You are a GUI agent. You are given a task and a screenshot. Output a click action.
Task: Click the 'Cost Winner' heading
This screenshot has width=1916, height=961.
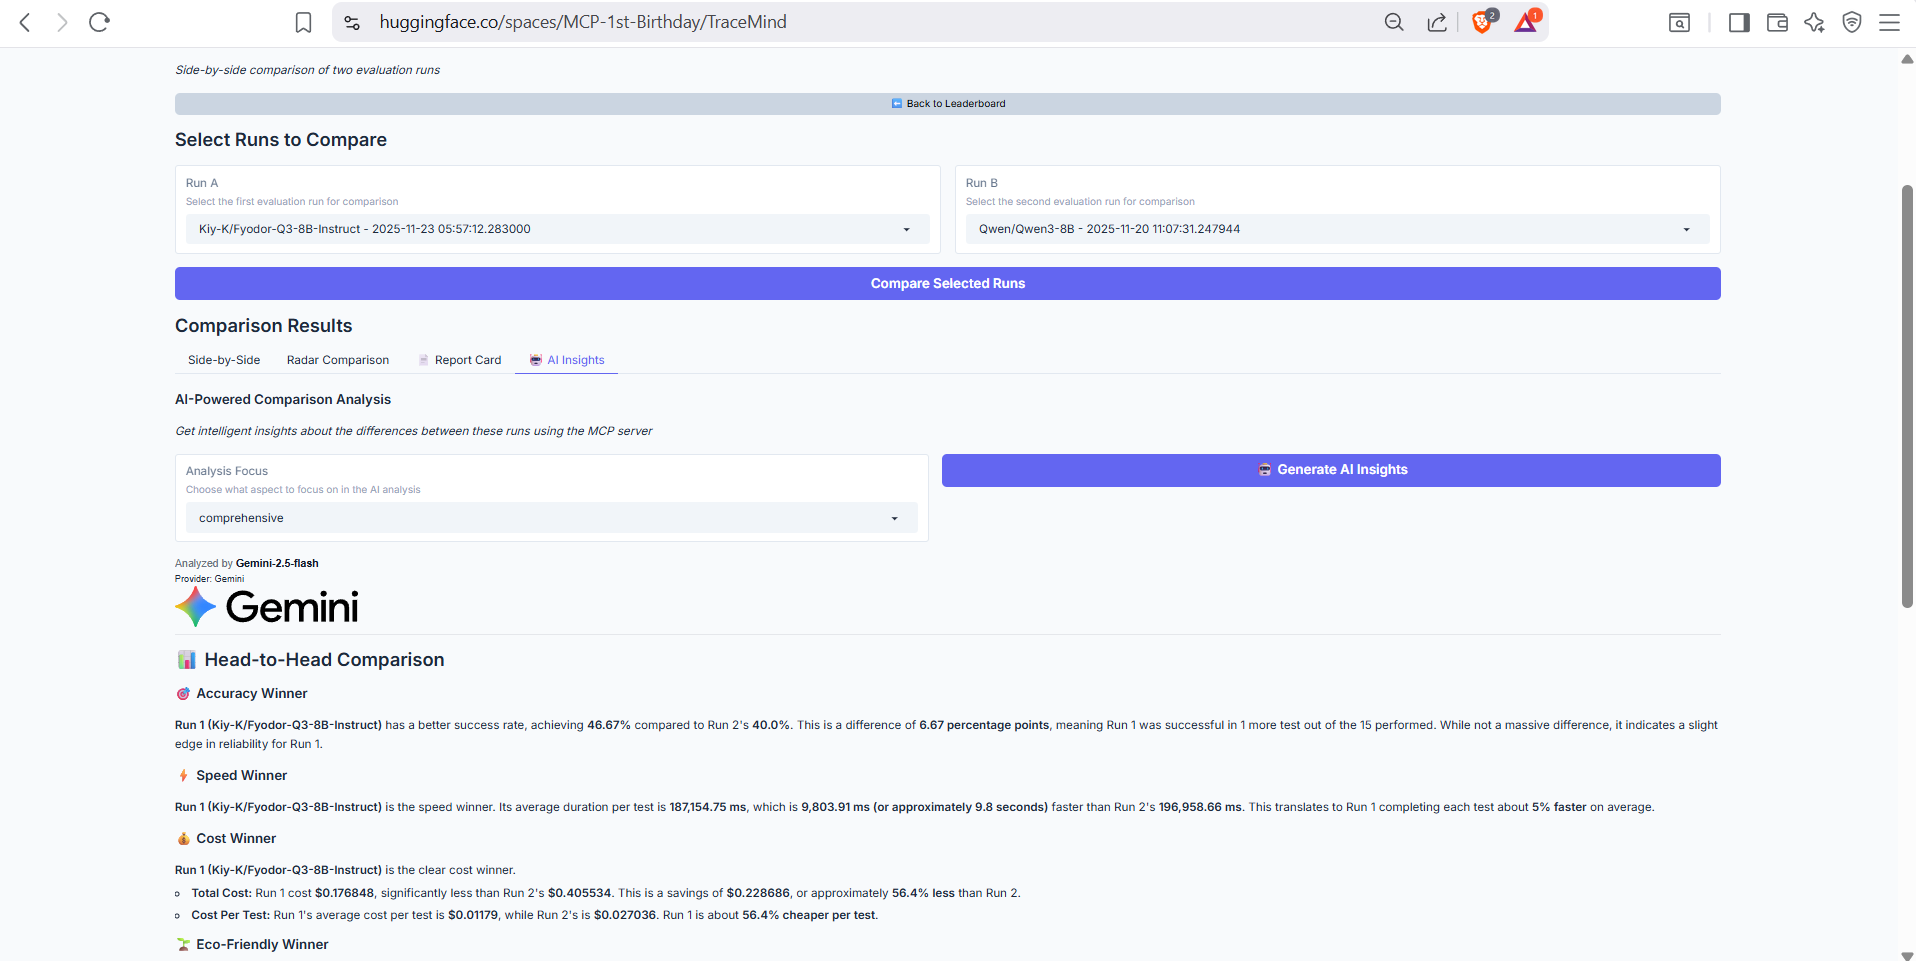(236, 839)
